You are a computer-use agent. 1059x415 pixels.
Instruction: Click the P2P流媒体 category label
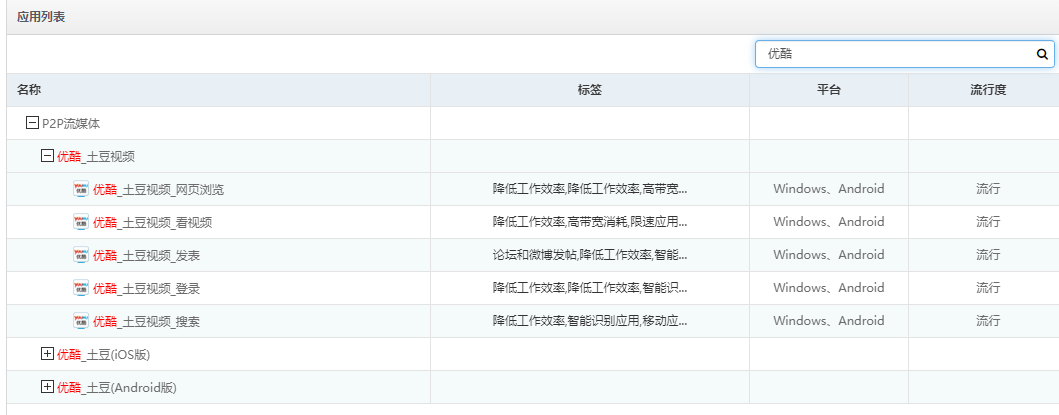point(72,124)
